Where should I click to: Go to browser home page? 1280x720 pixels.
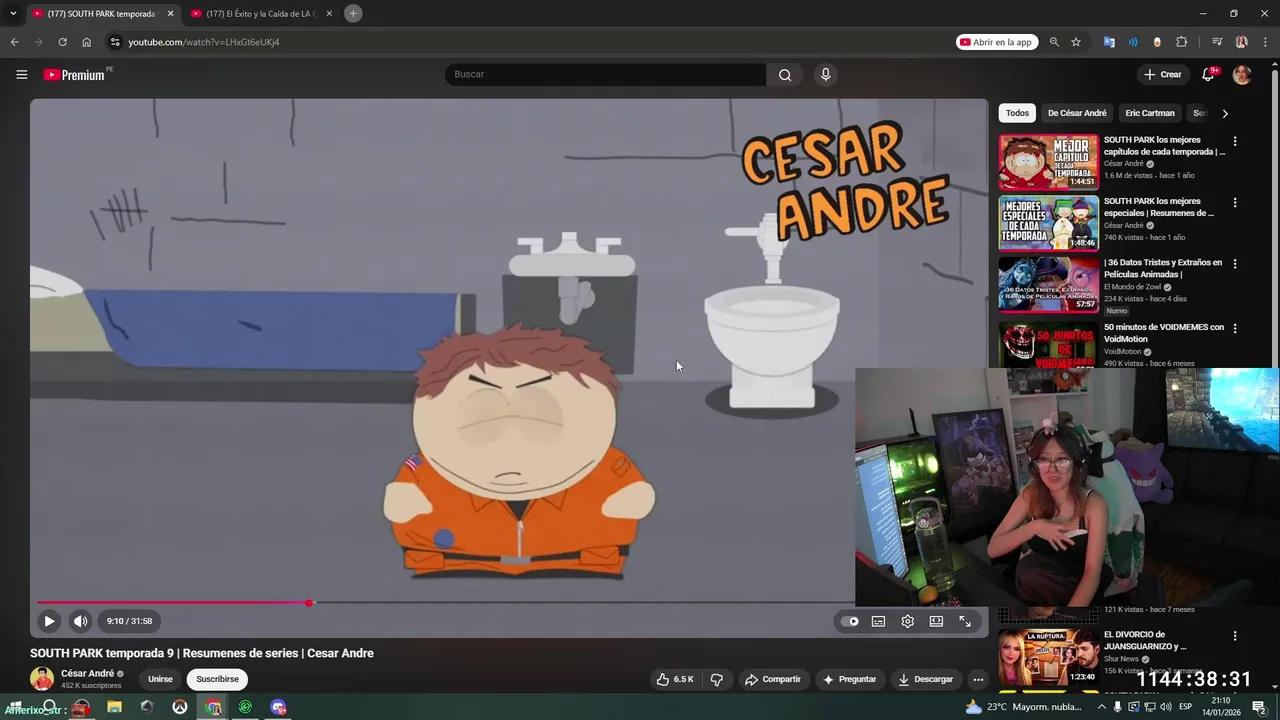(x=87, y=42)
